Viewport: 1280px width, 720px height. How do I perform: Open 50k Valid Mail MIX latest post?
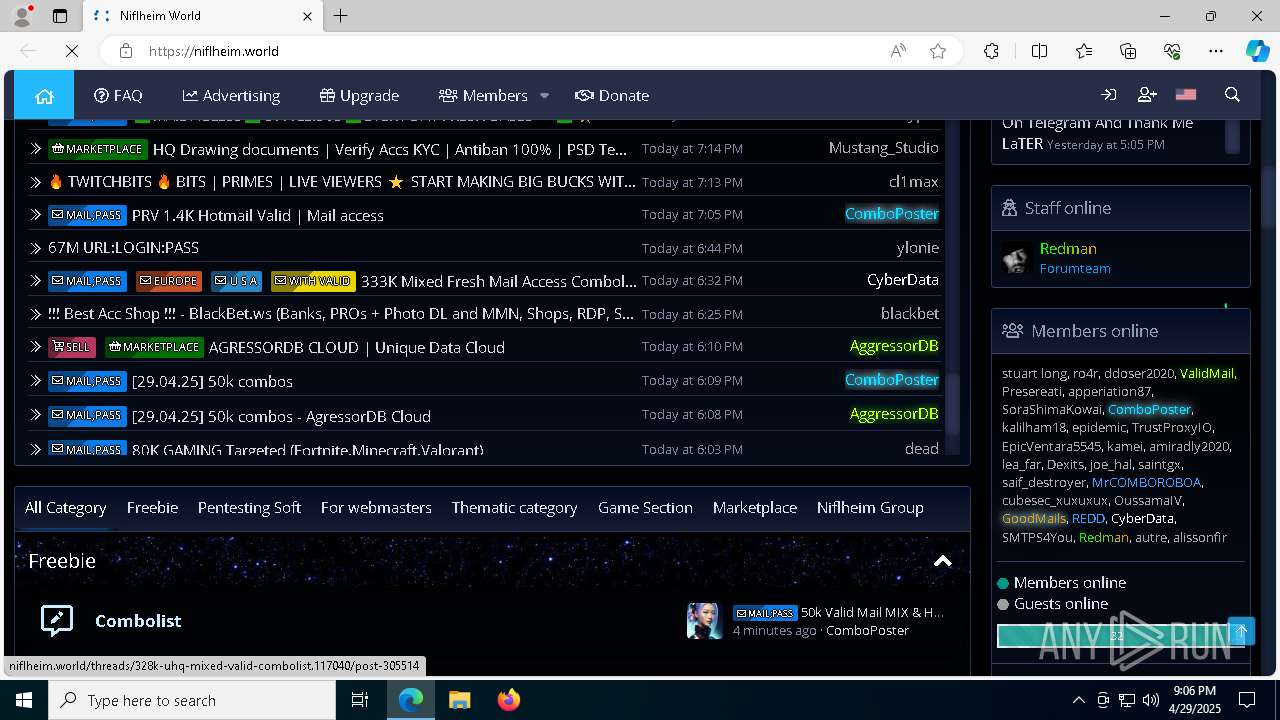point(872,612)
